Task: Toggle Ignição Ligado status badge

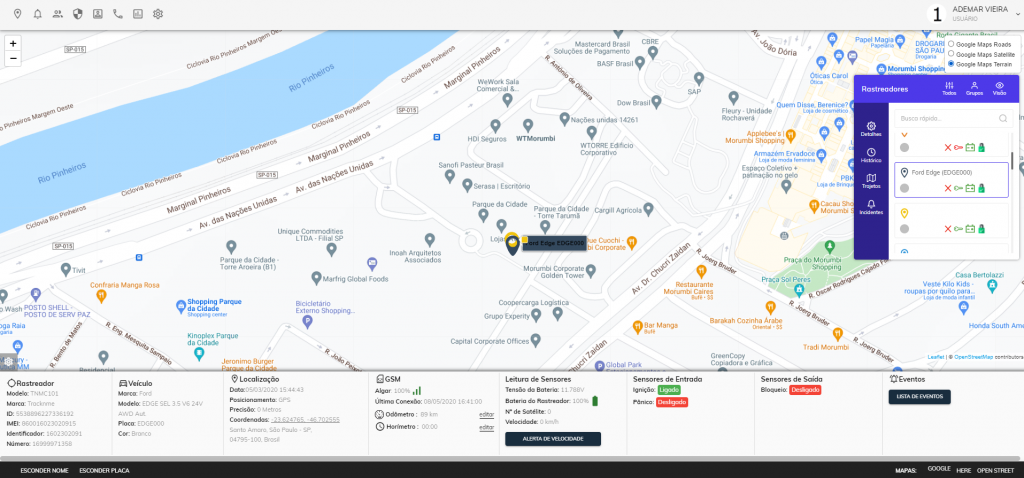Action: click(x=669, y=390)
